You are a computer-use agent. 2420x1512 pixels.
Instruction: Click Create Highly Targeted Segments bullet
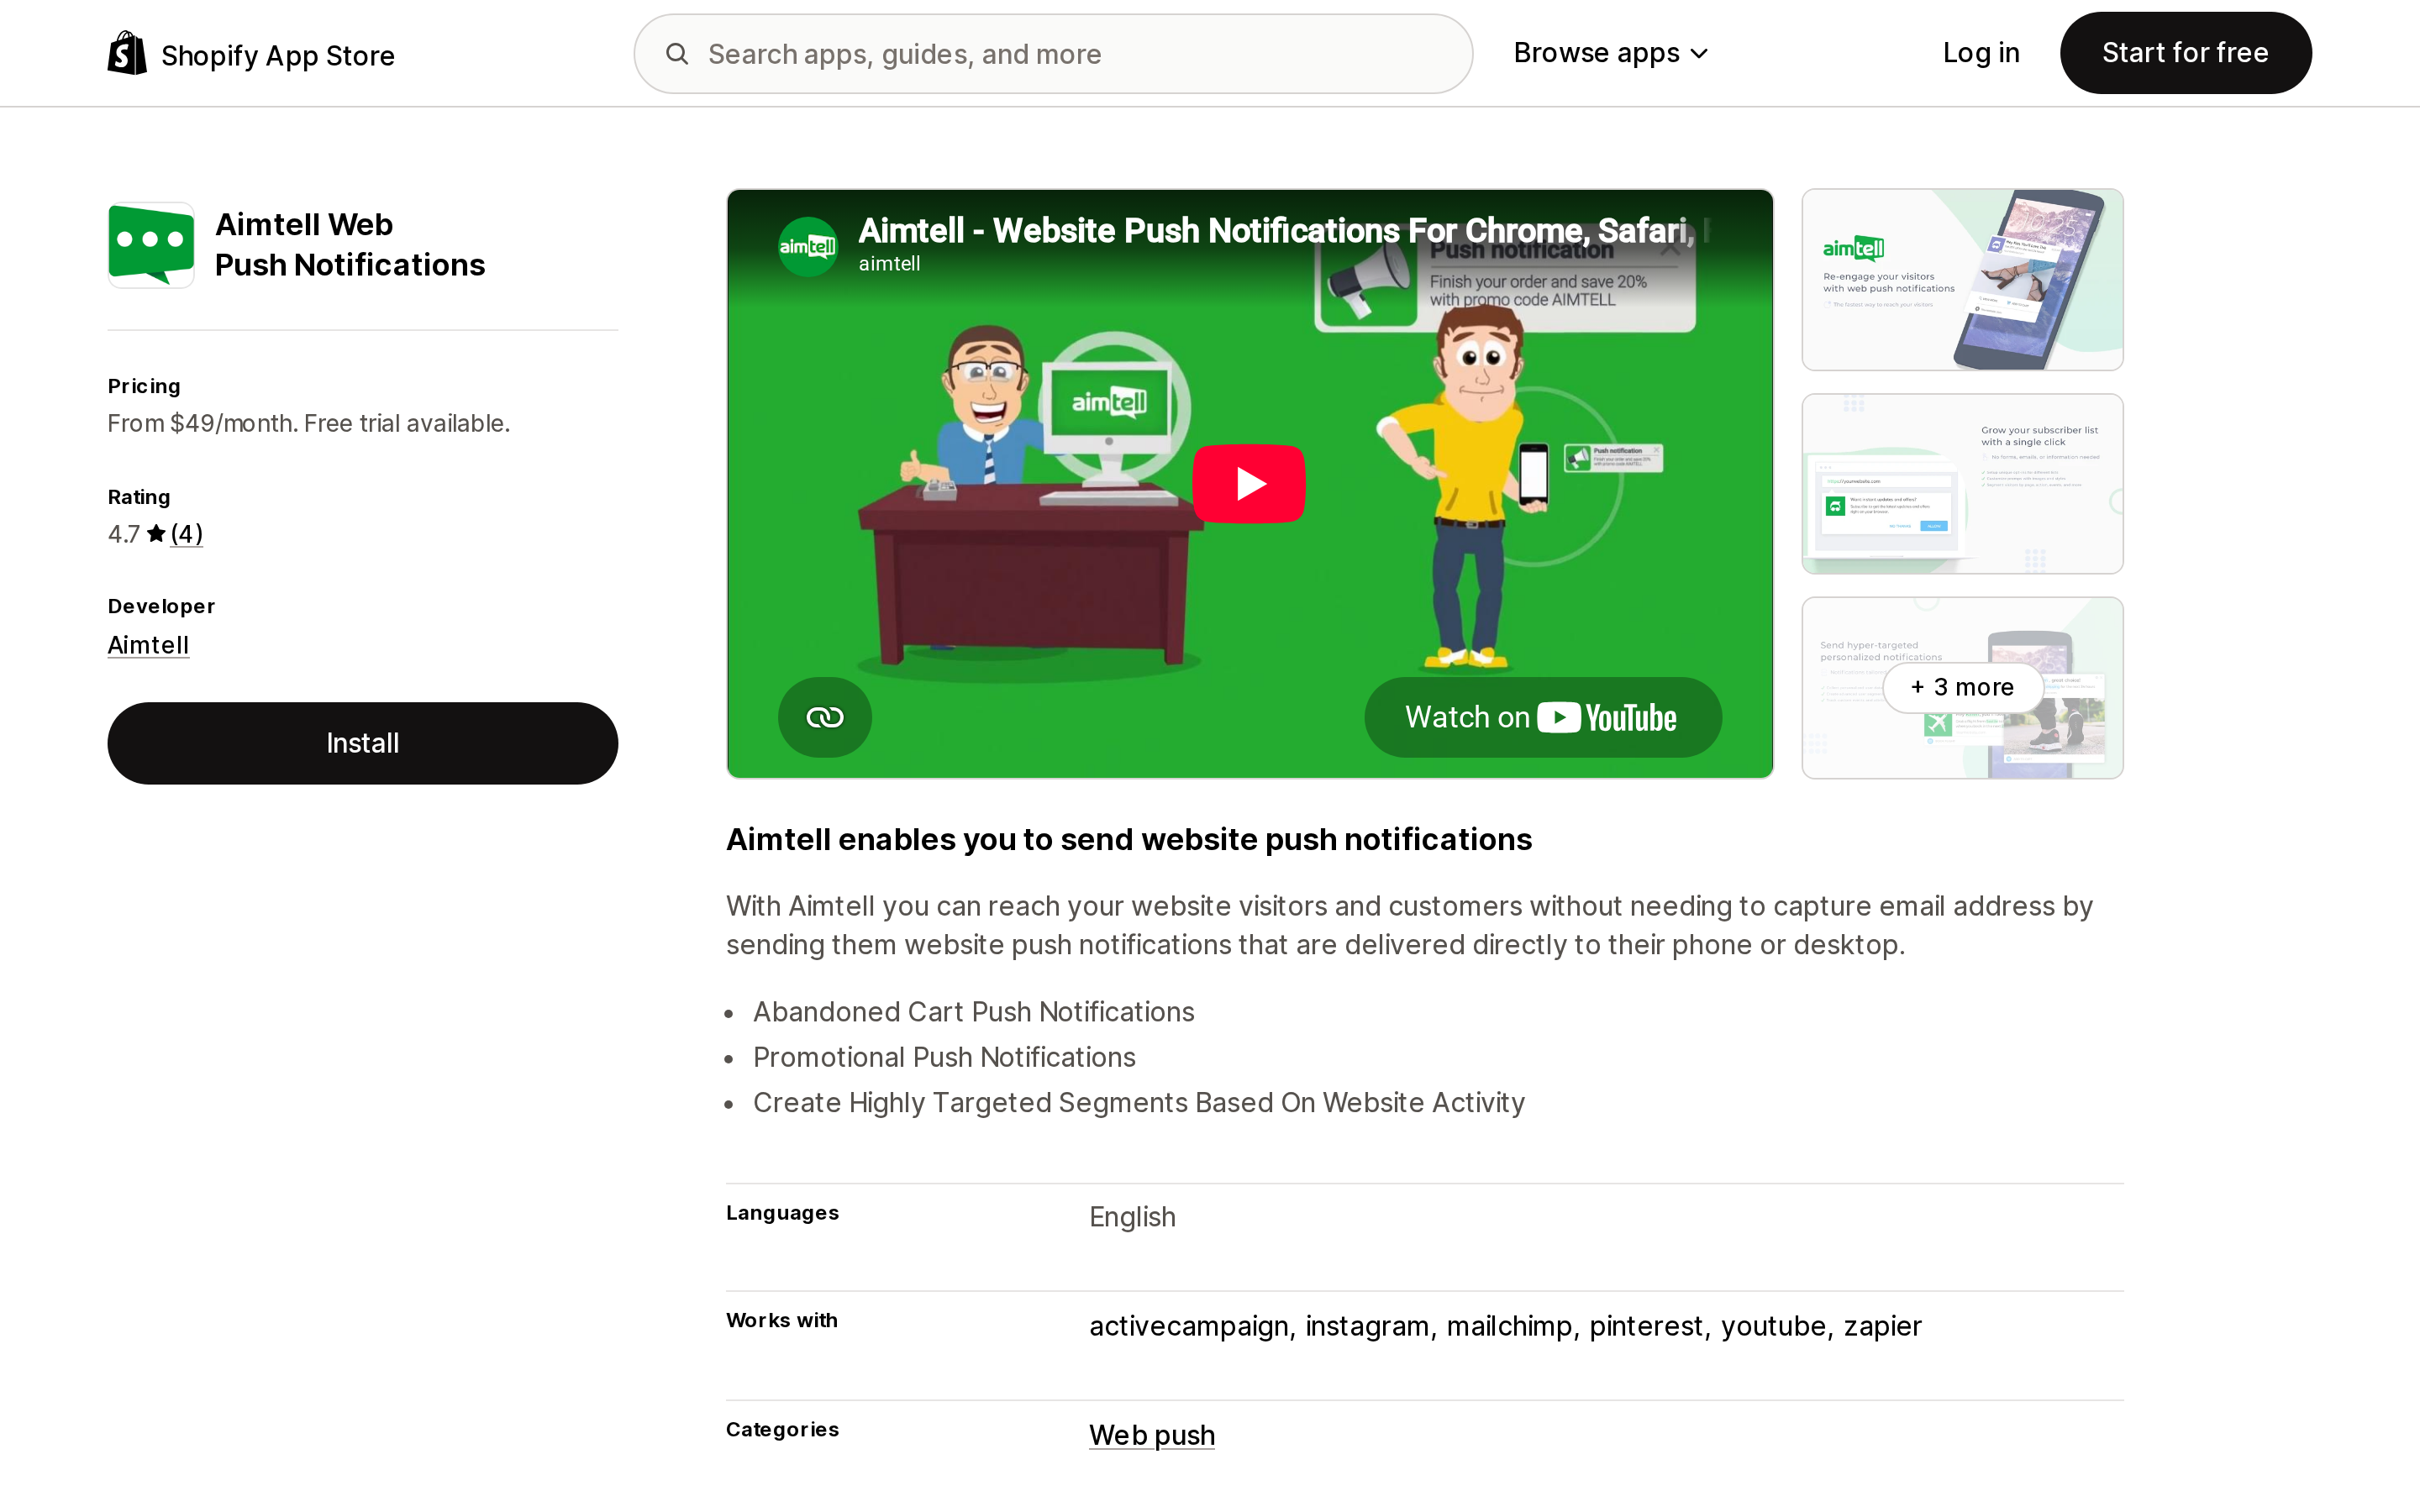click(1139, 1102)
